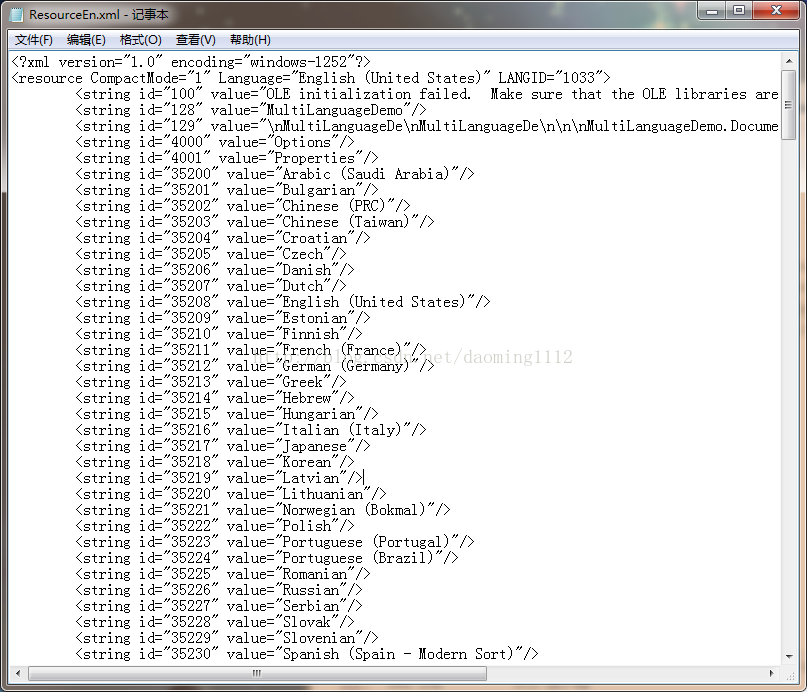This screenshot has width=807, height=692.
Task: Click the "Hungarian" string line
Action: click(226, 413)
